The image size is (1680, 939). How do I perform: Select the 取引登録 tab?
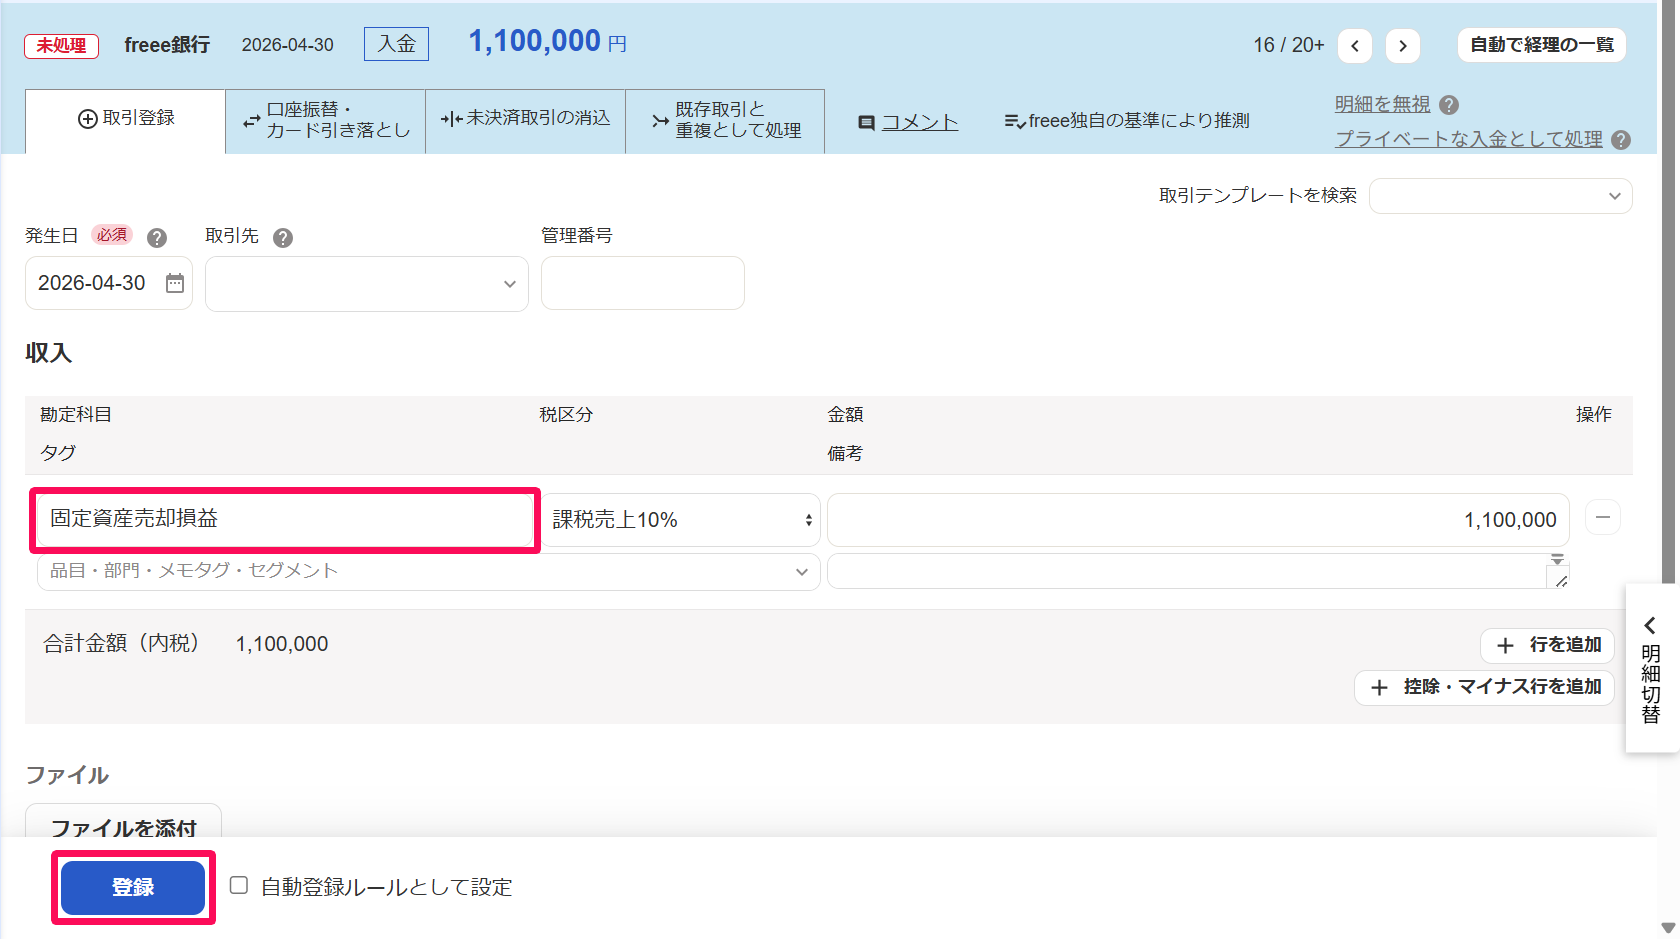[x=125, y=121]
